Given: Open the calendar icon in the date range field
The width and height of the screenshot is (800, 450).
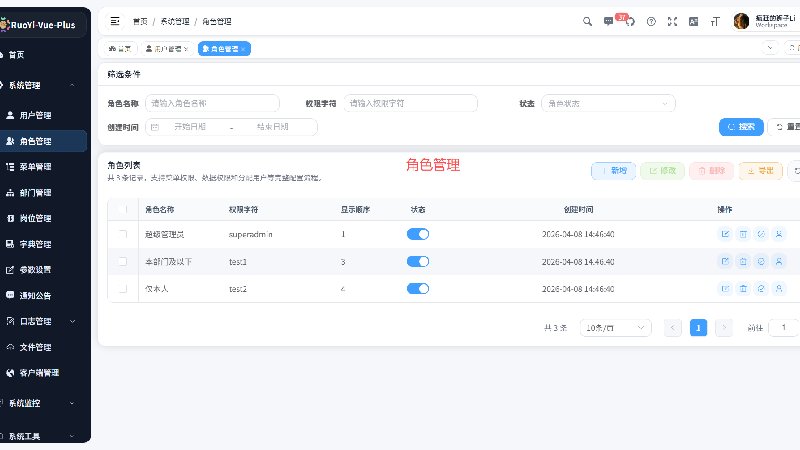Looking at the screenshot, I should coord(155,127).
